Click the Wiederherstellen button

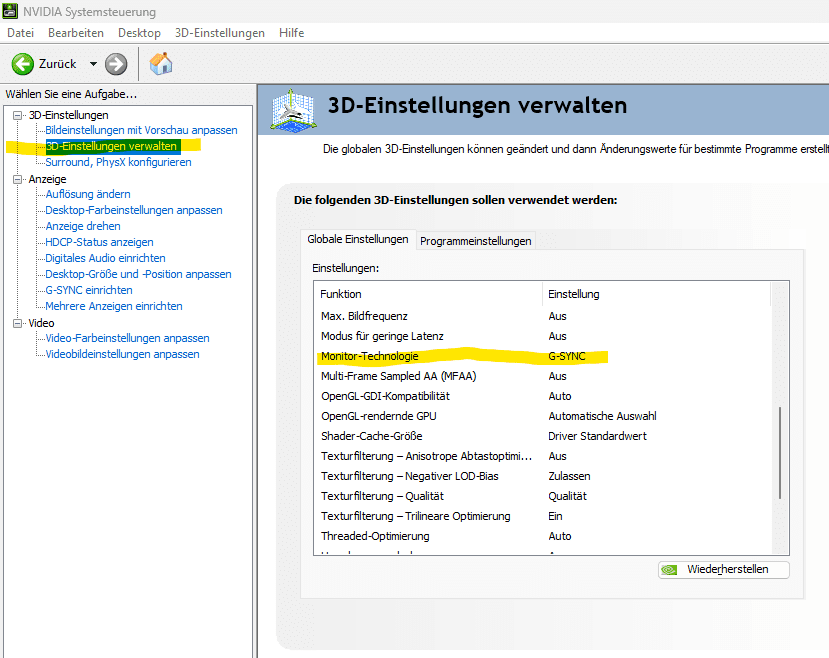pyautogui.click(x=724, y=570)
